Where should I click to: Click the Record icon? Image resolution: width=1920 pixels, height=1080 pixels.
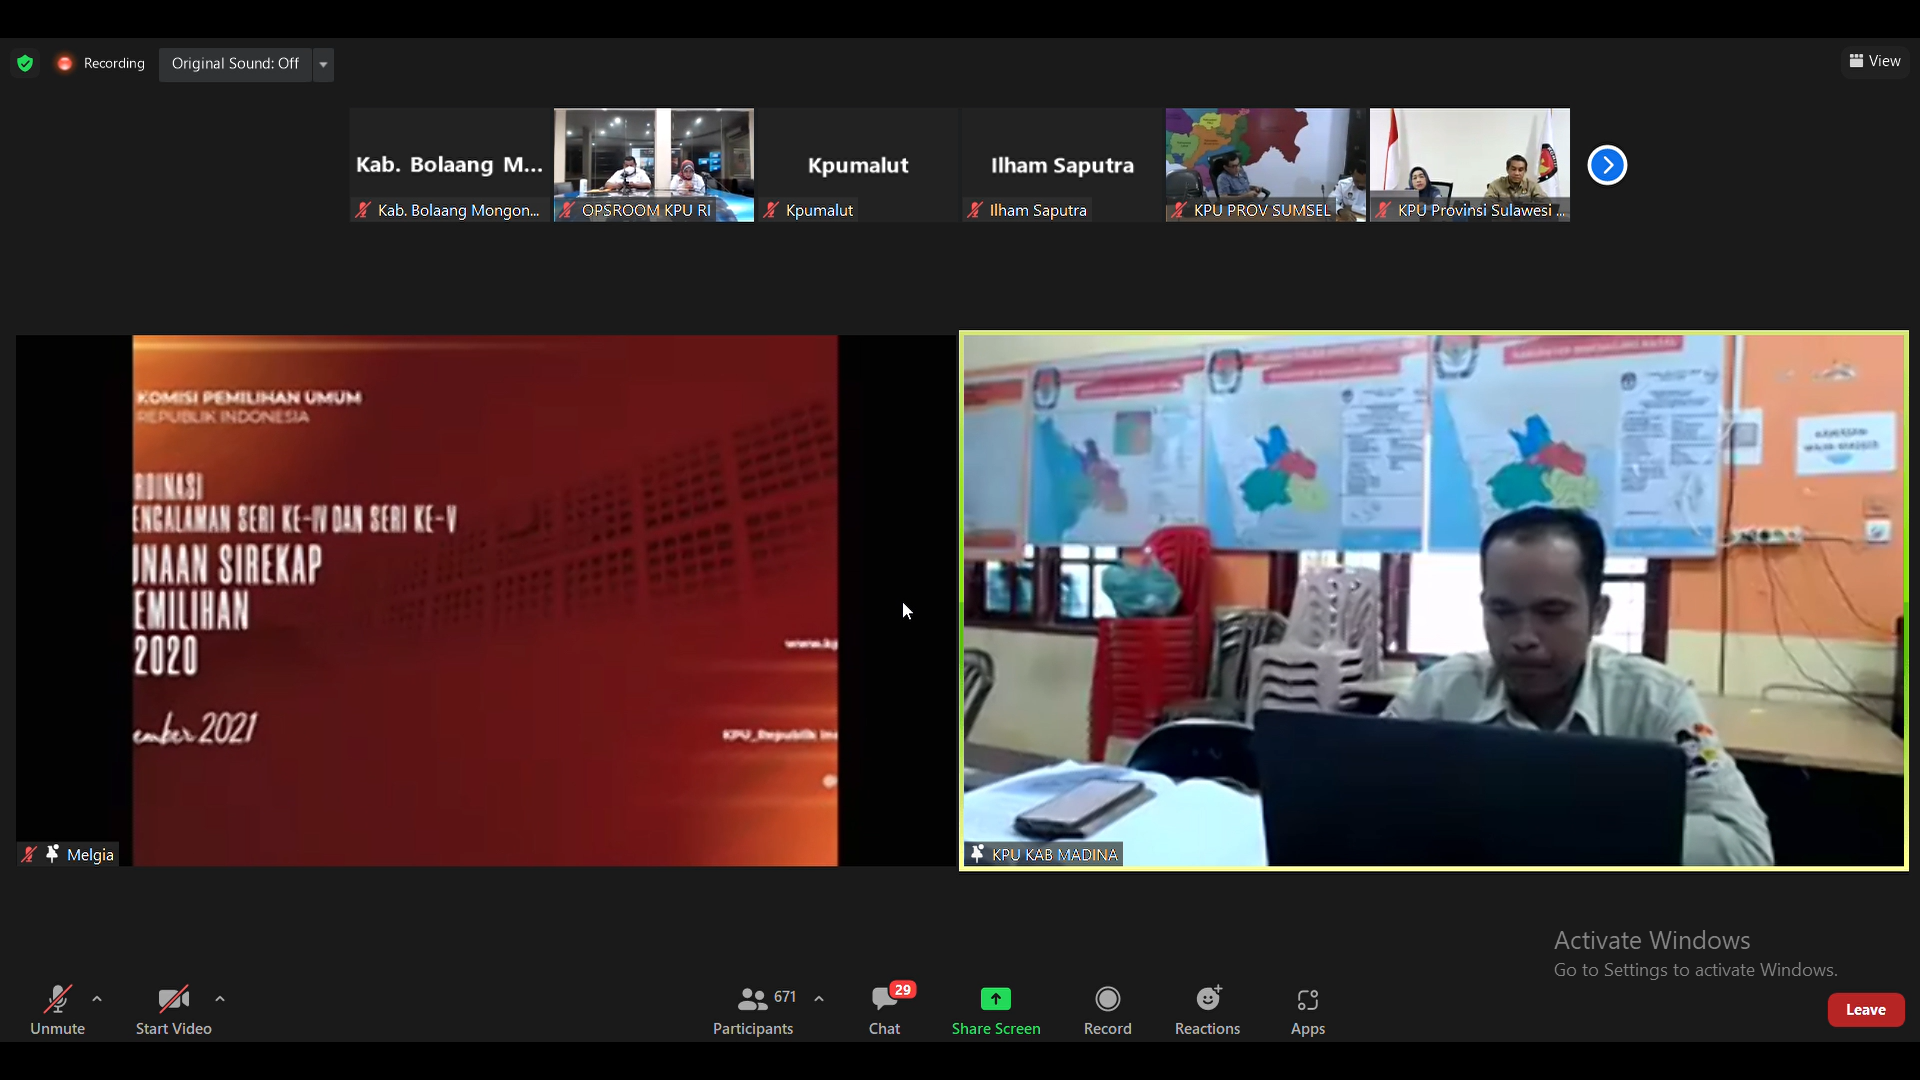[x=1107, y=999]
